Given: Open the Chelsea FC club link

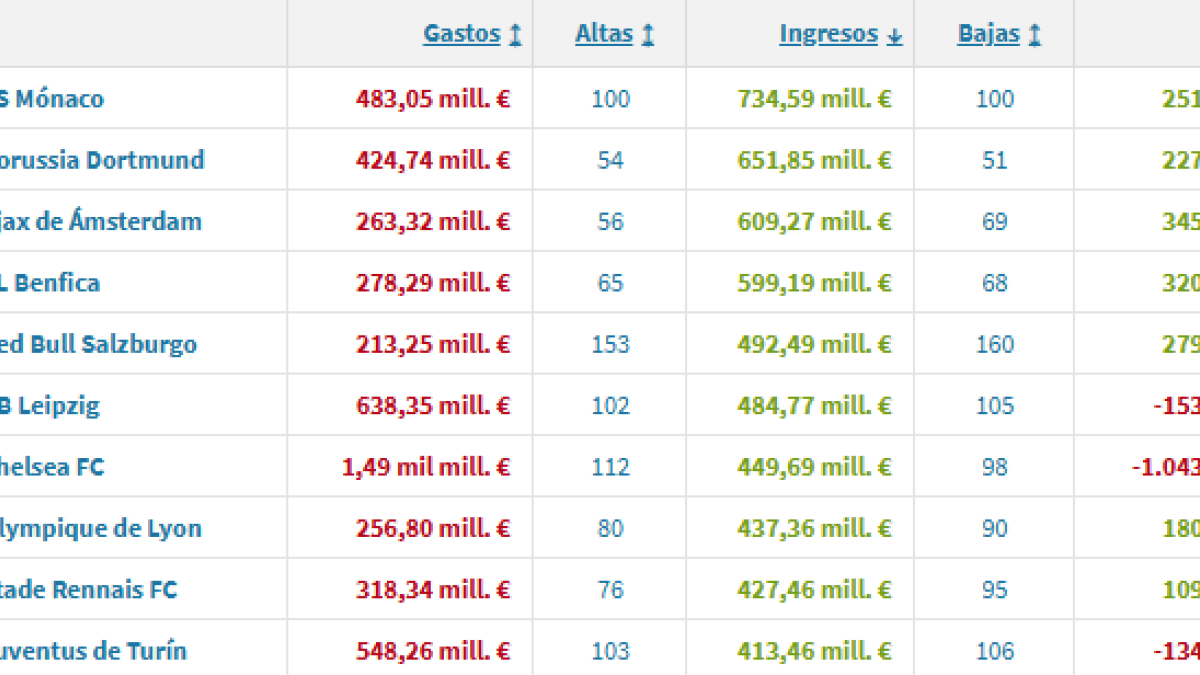Looking at the screenshot, I should (52, 467).
